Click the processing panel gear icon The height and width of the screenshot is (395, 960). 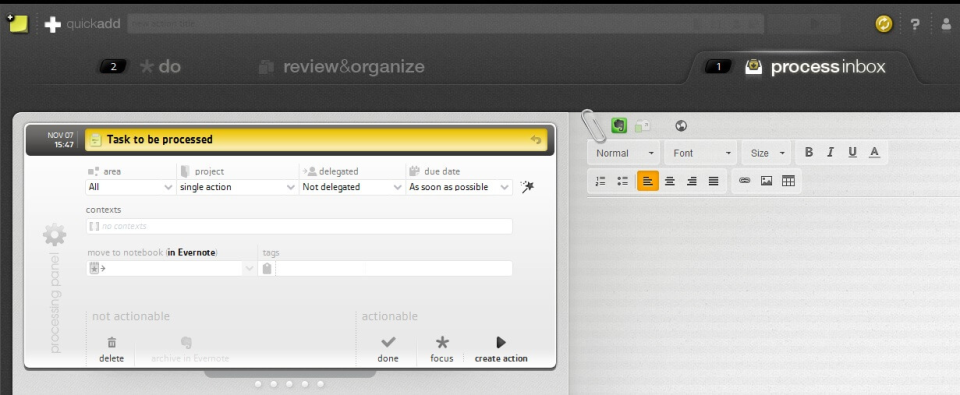click(x=54, y=235)
